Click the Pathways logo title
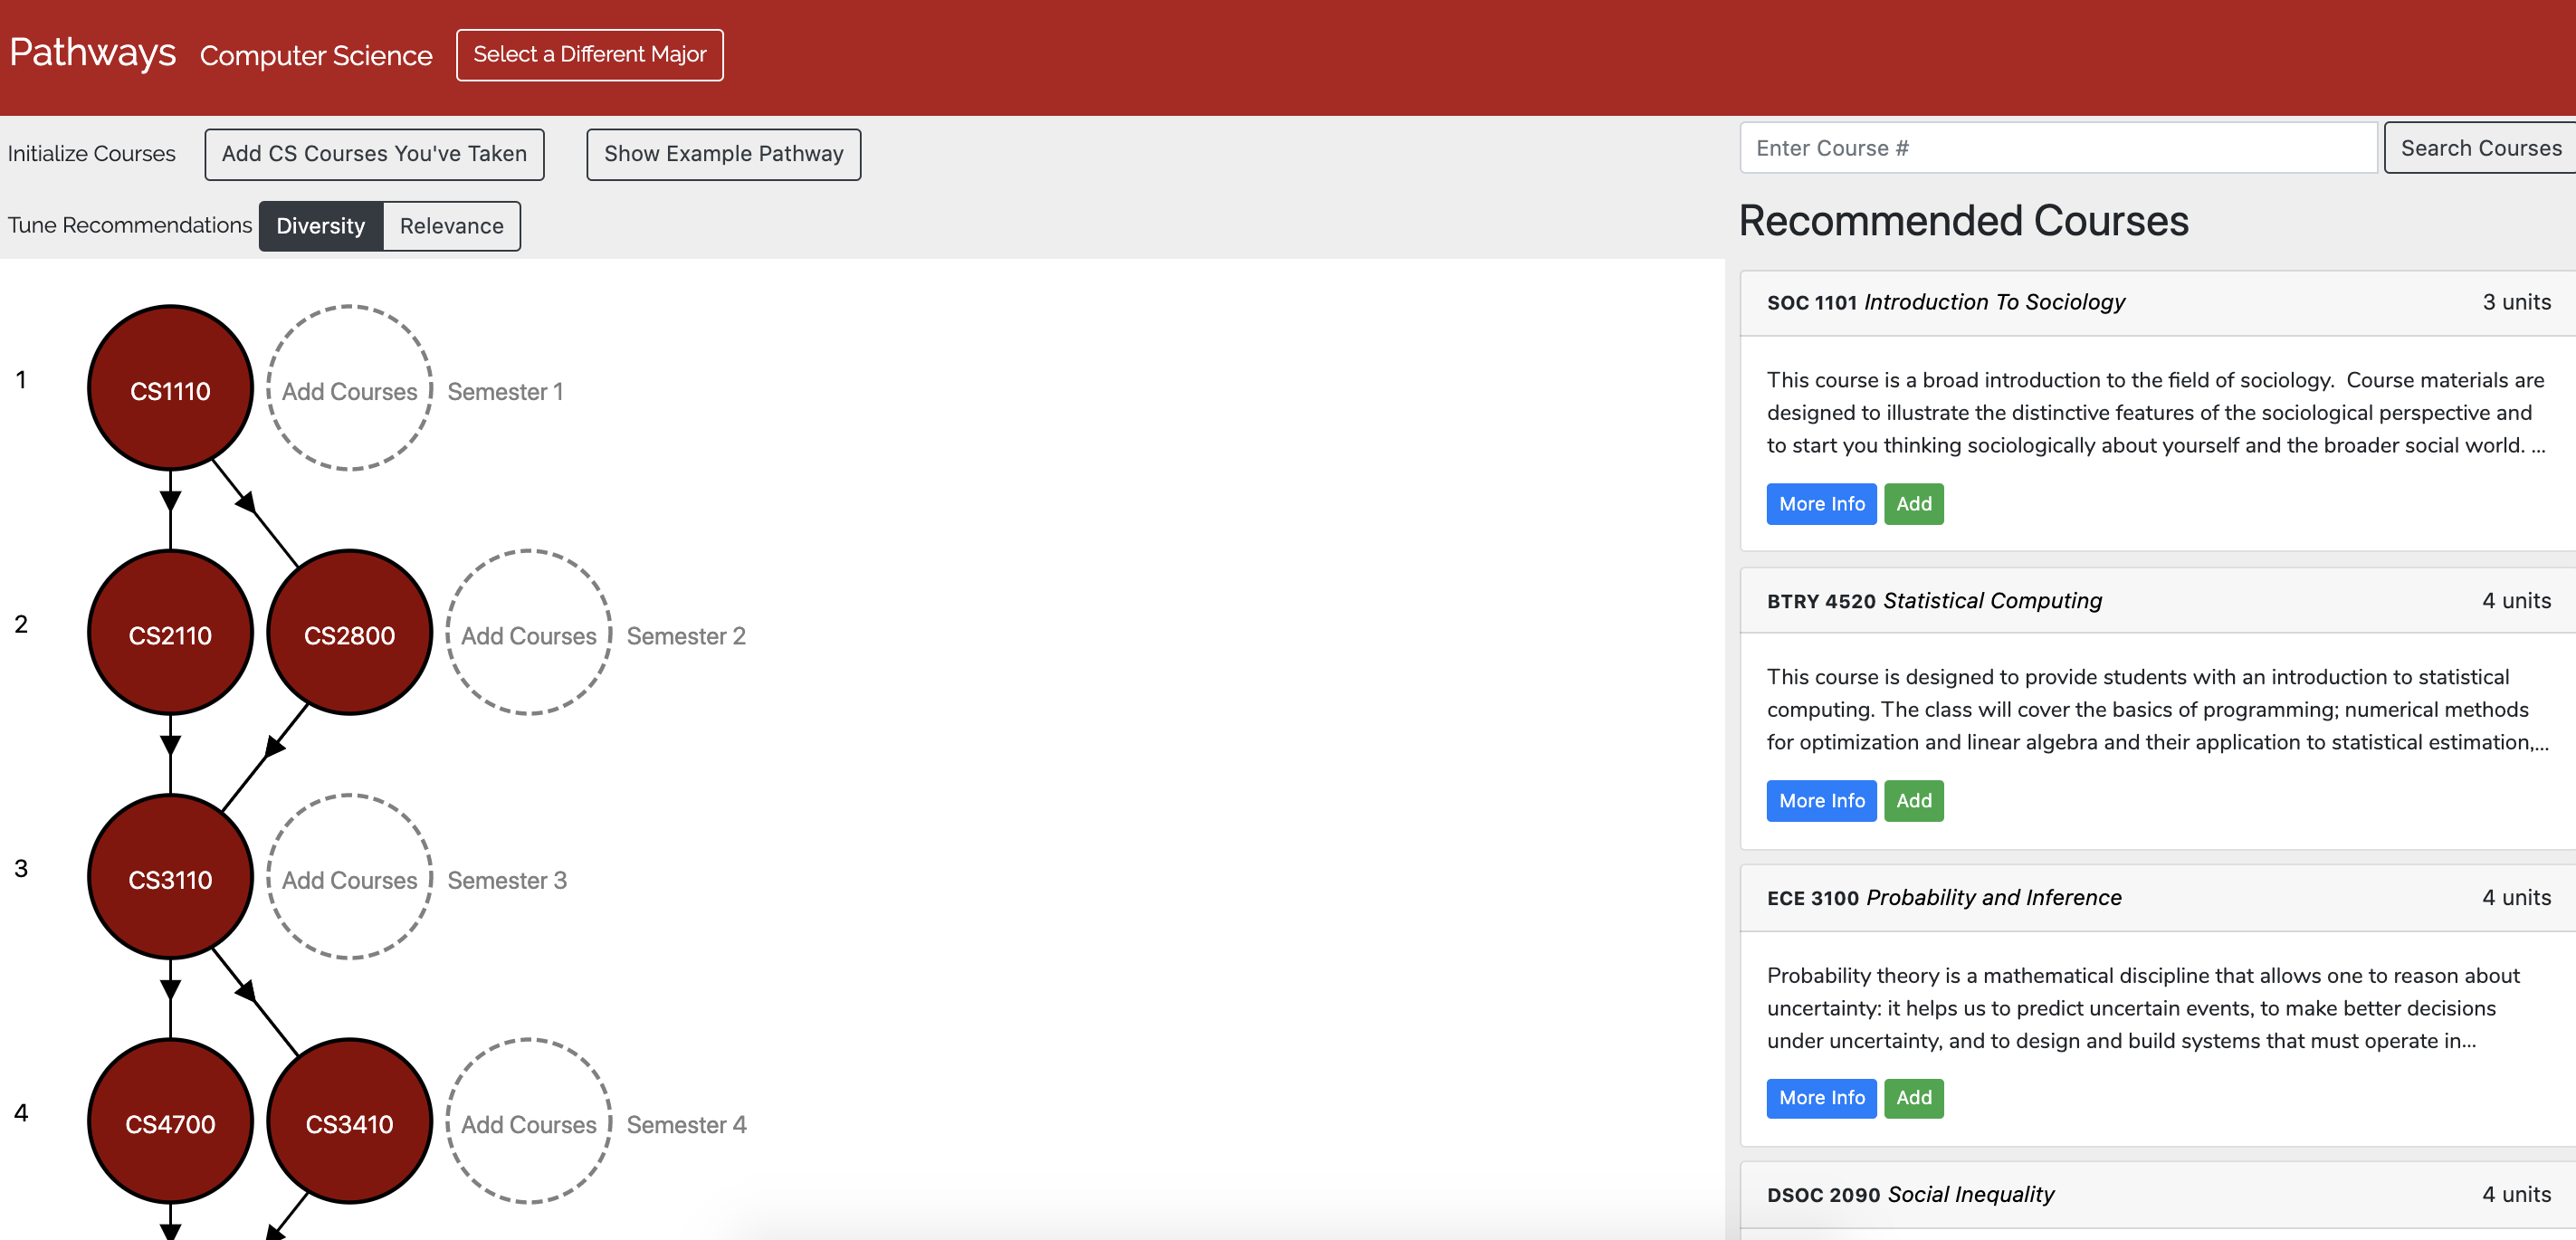2576x1240 pixels. pos(92,53)
